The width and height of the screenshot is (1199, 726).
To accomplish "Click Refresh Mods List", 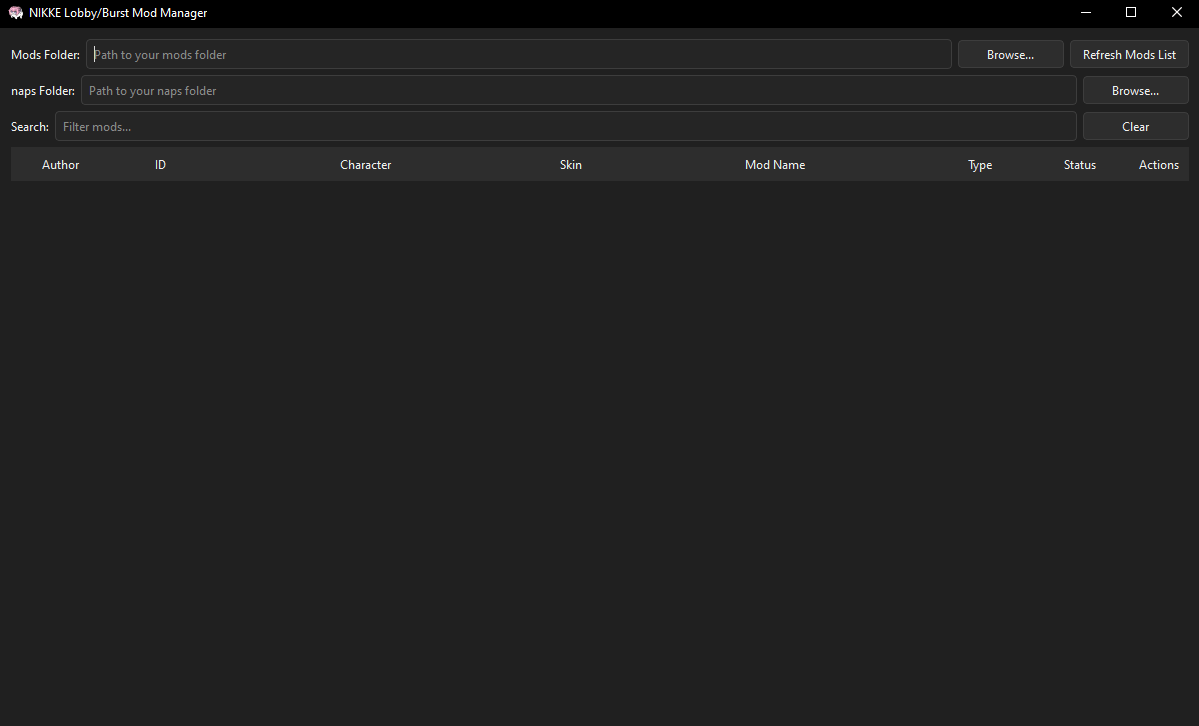I will 1129,54.
